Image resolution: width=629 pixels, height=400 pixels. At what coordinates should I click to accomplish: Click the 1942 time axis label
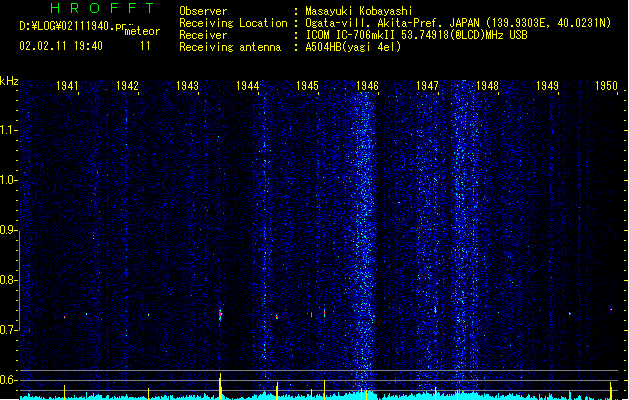[127, 85]
